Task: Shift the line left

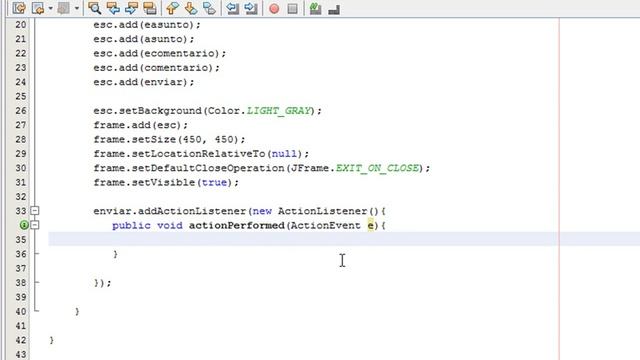Action: coord(233,8)
